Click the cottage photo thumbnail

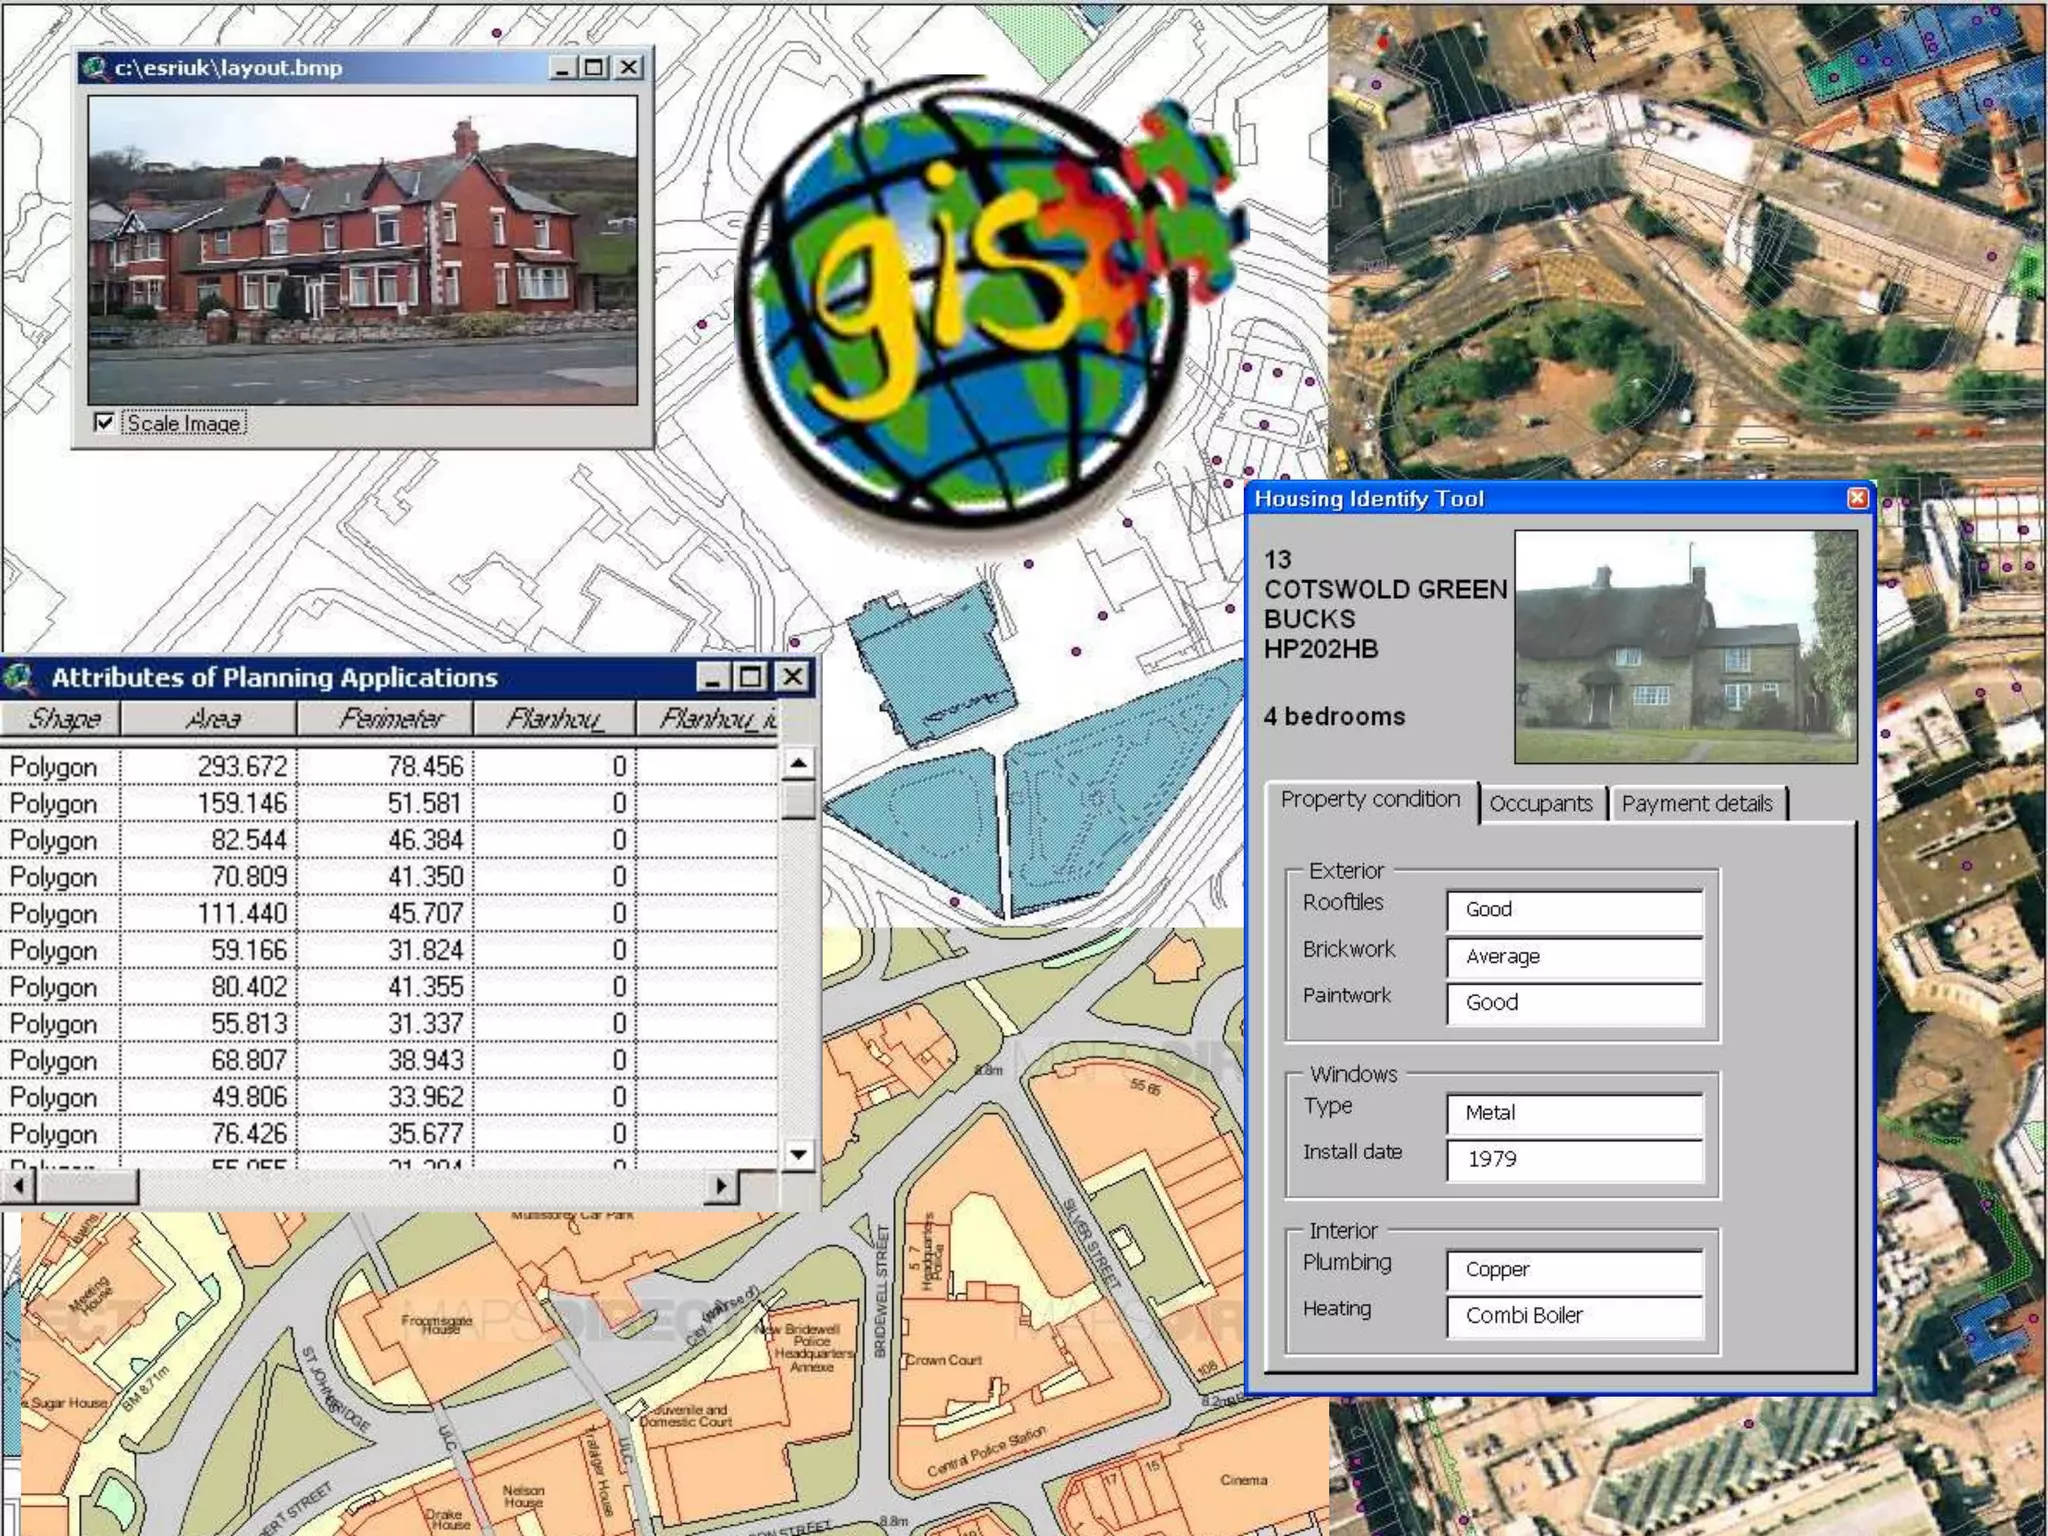point(1685,646)
